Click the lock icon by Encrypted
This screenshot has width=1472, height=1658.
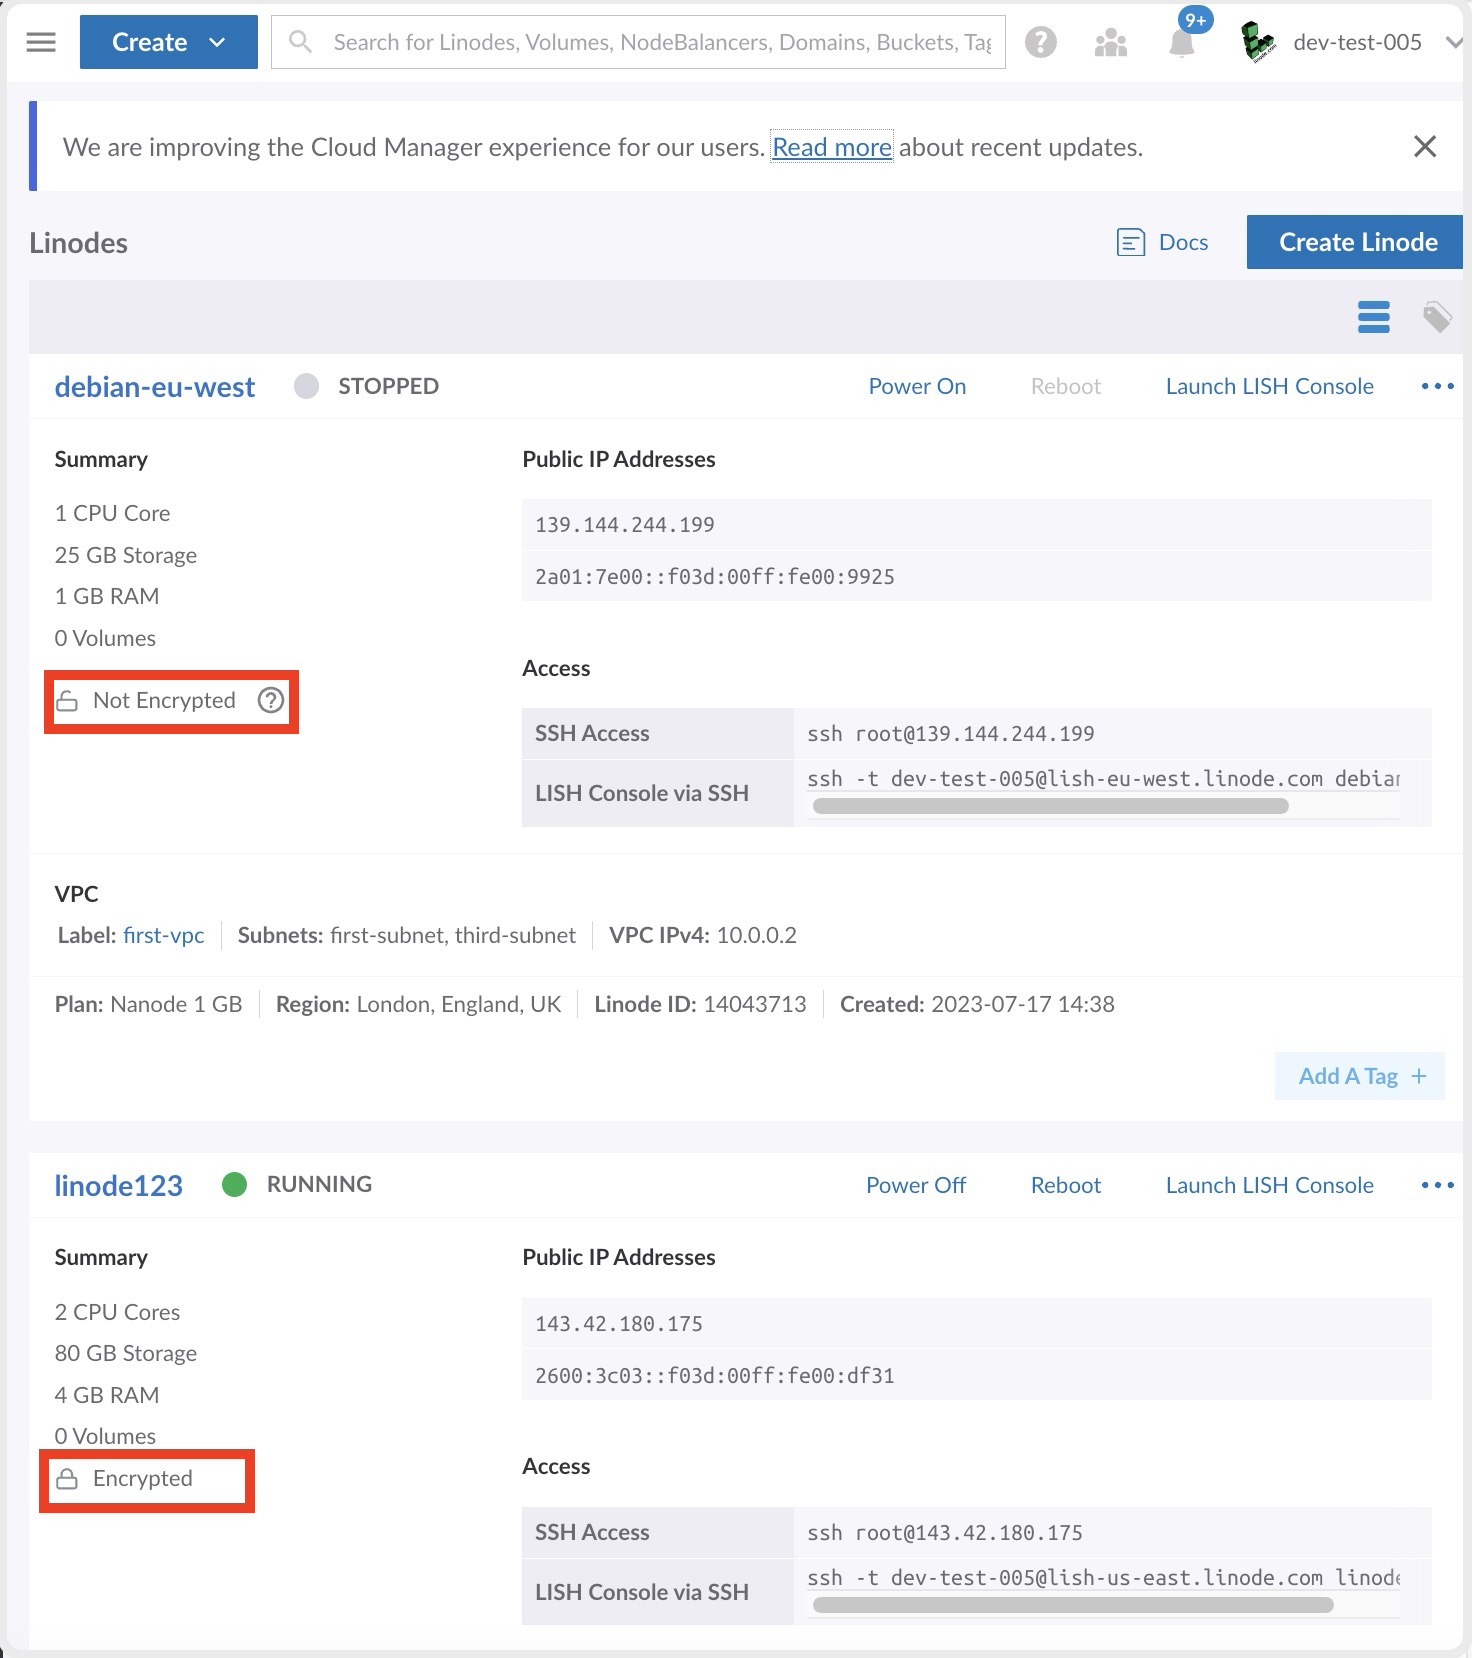tap(67, 1479)
